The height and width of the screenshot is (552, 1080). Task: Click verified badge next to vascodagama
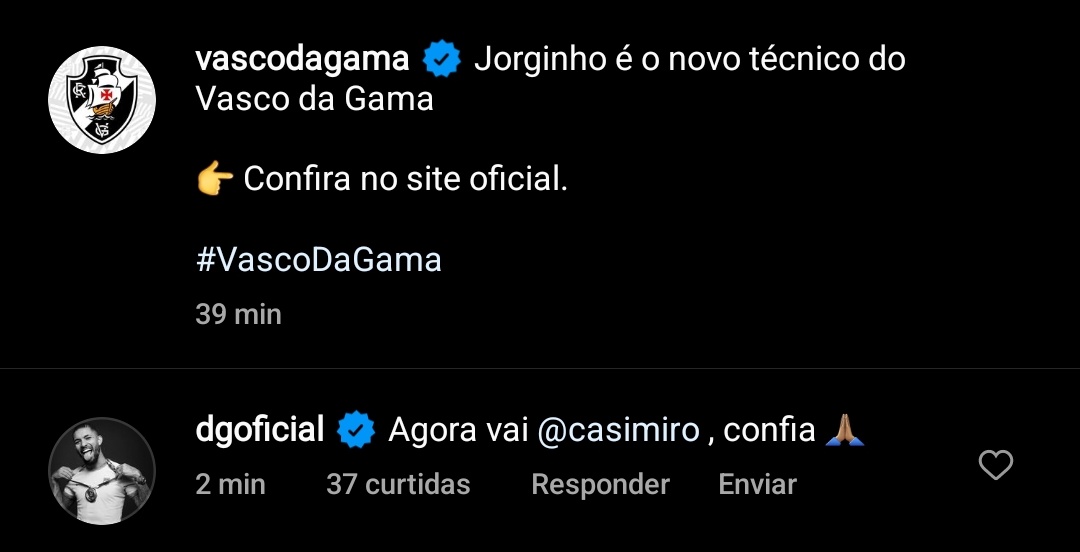(441, 61)
